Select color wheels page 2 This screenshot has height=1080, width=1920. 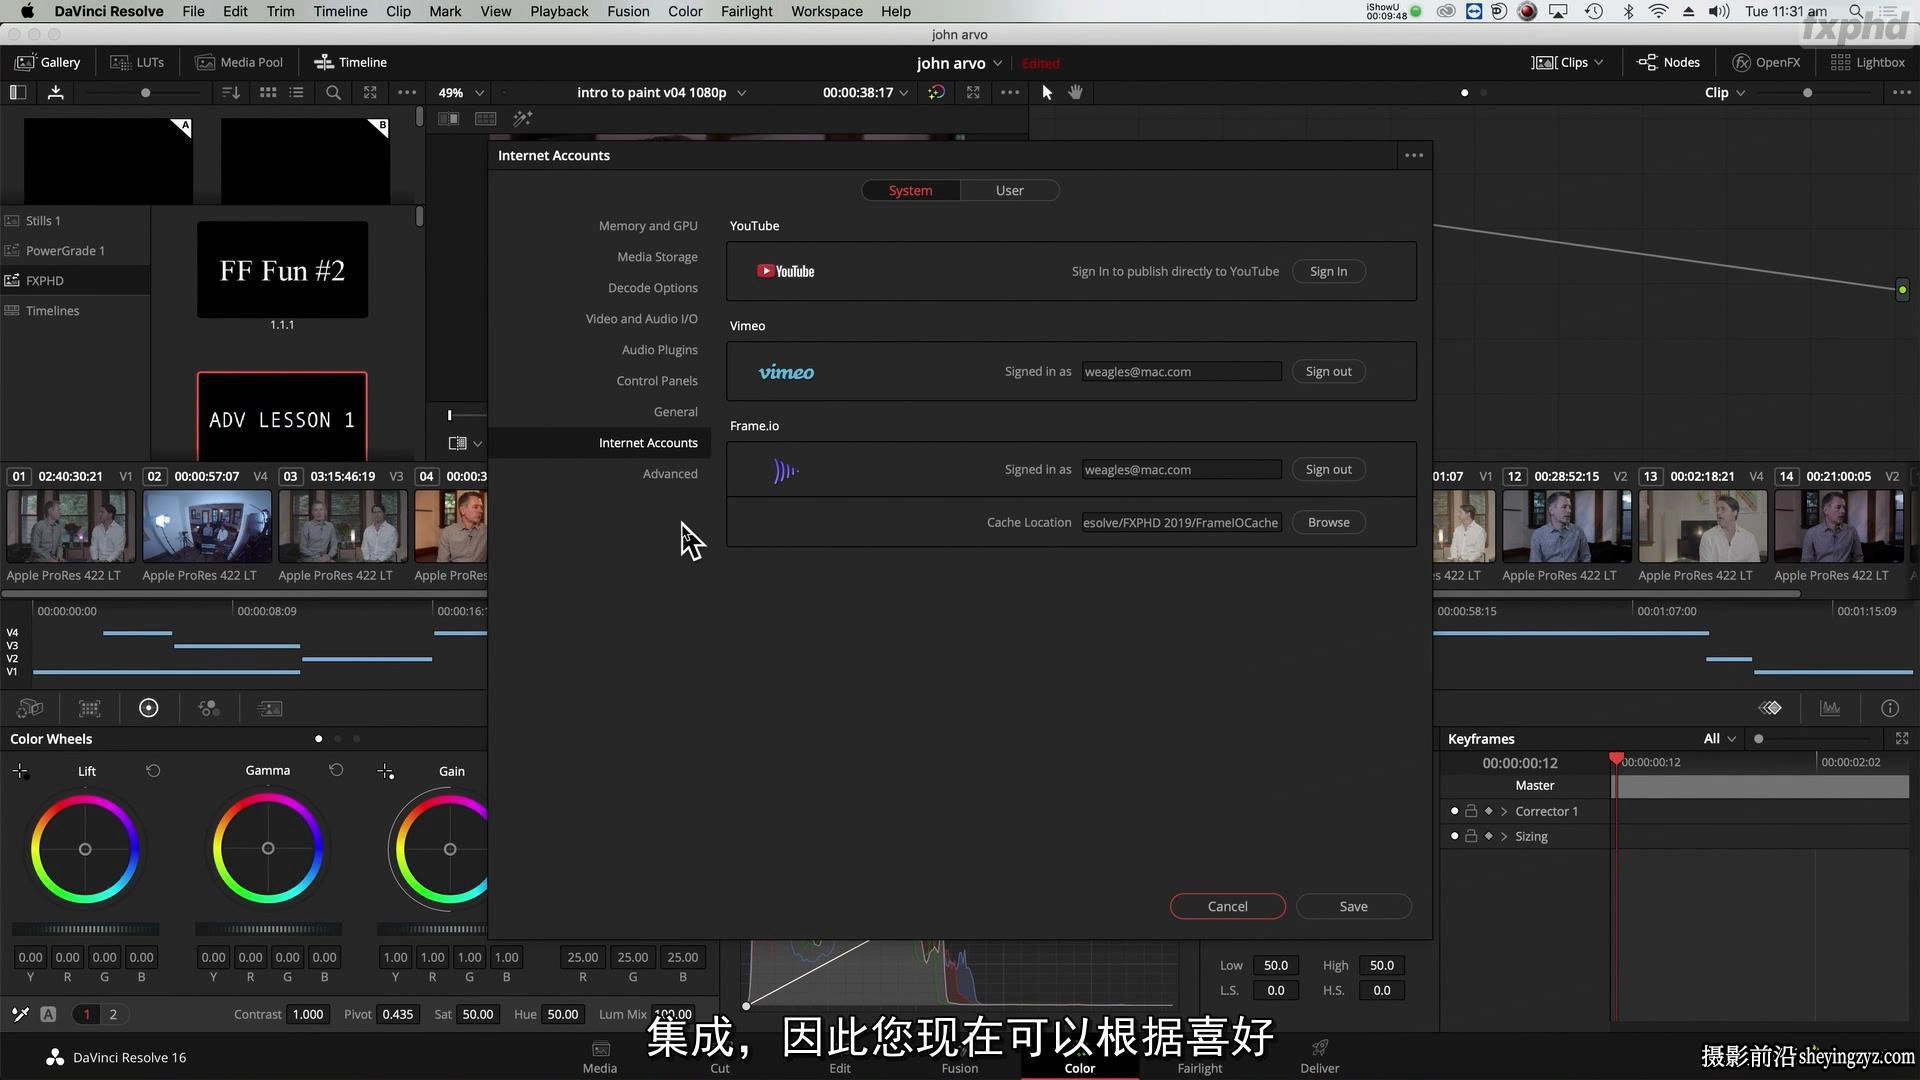coord(113,1014)
